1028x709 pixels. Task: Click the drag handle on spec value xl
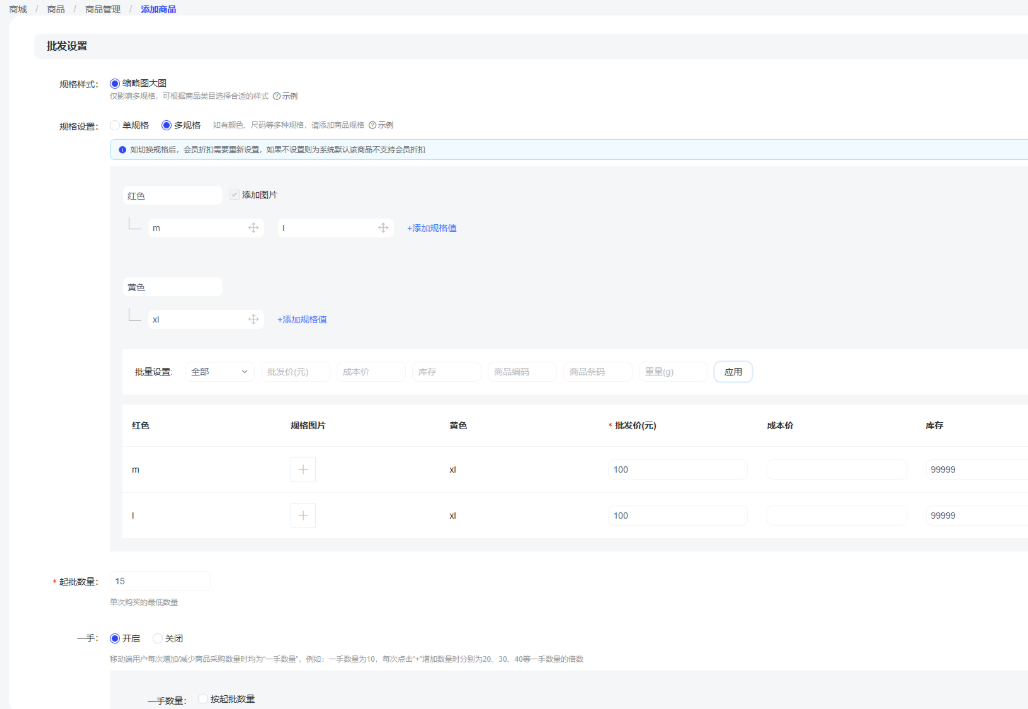coord(254,320)
